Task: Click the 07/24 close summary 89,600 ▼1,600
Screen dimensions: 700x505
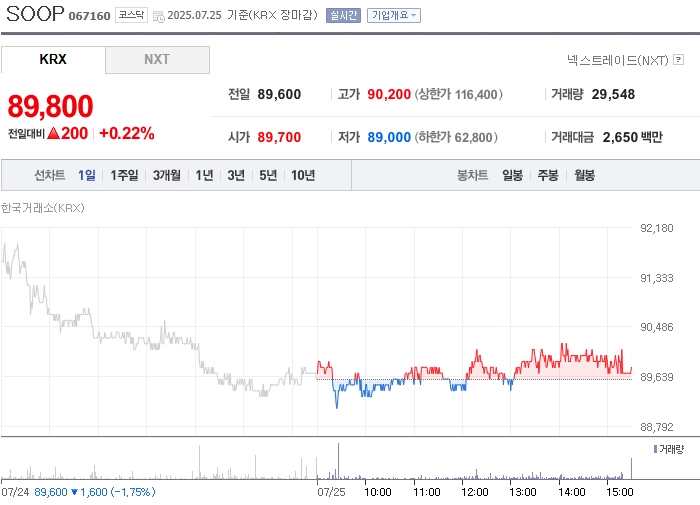Action: tap(95, 492)
